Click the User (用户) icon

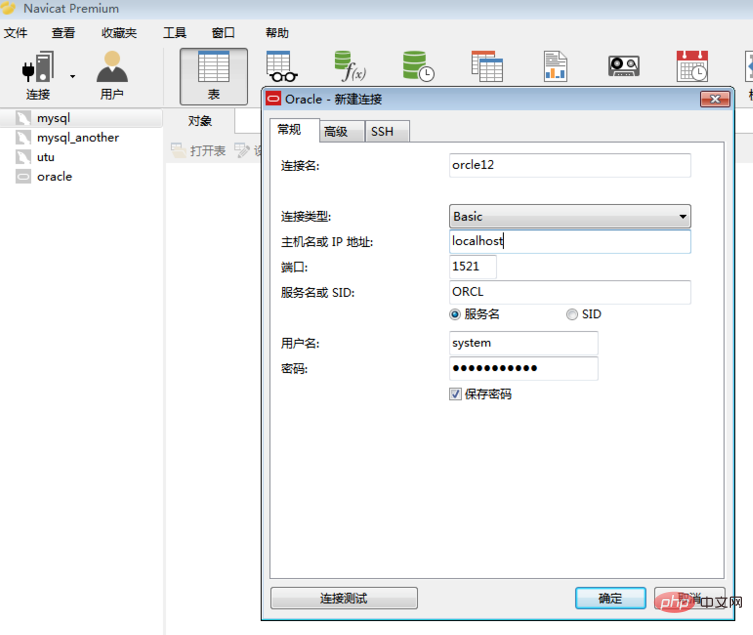pyautogui.click(x=112, y=67)
